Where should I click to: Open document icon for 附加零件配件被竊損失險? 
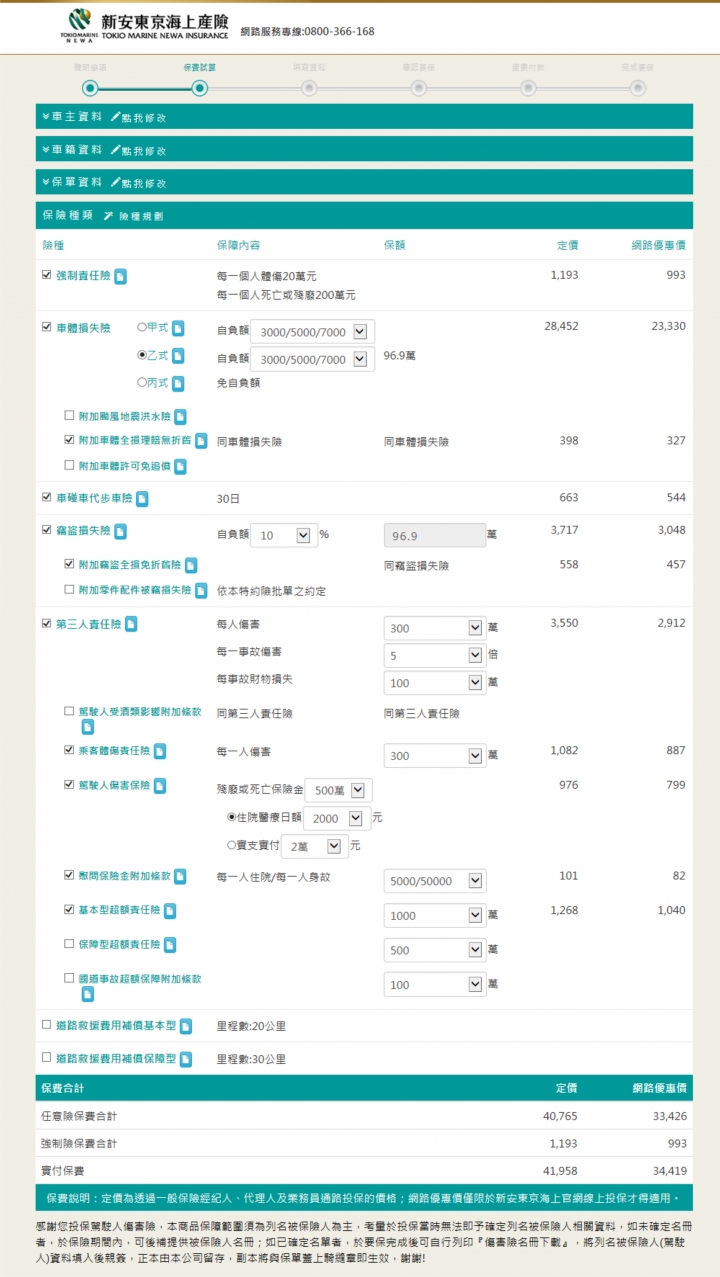coord(201,591)
